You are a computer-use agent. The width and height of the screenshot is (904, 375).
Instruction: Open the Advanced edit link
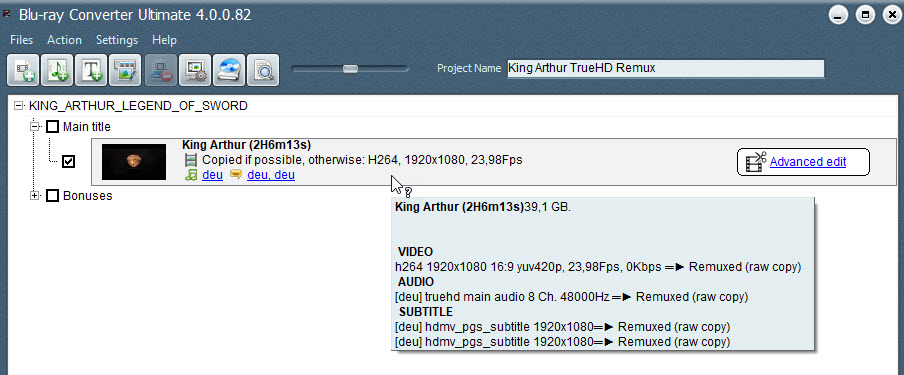tap(808, 162)
